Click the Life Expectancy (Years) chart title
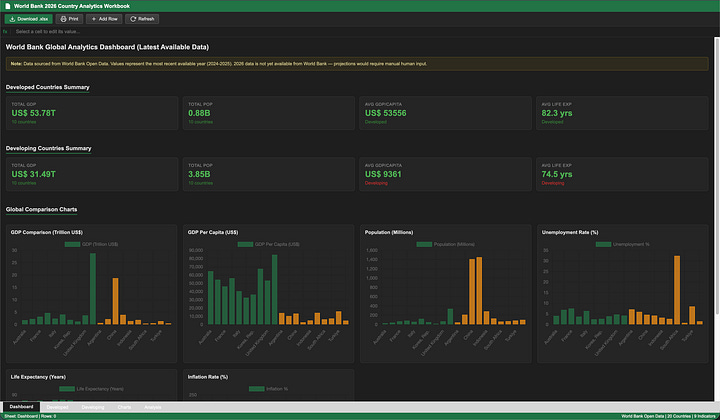 tap(38, 377)
